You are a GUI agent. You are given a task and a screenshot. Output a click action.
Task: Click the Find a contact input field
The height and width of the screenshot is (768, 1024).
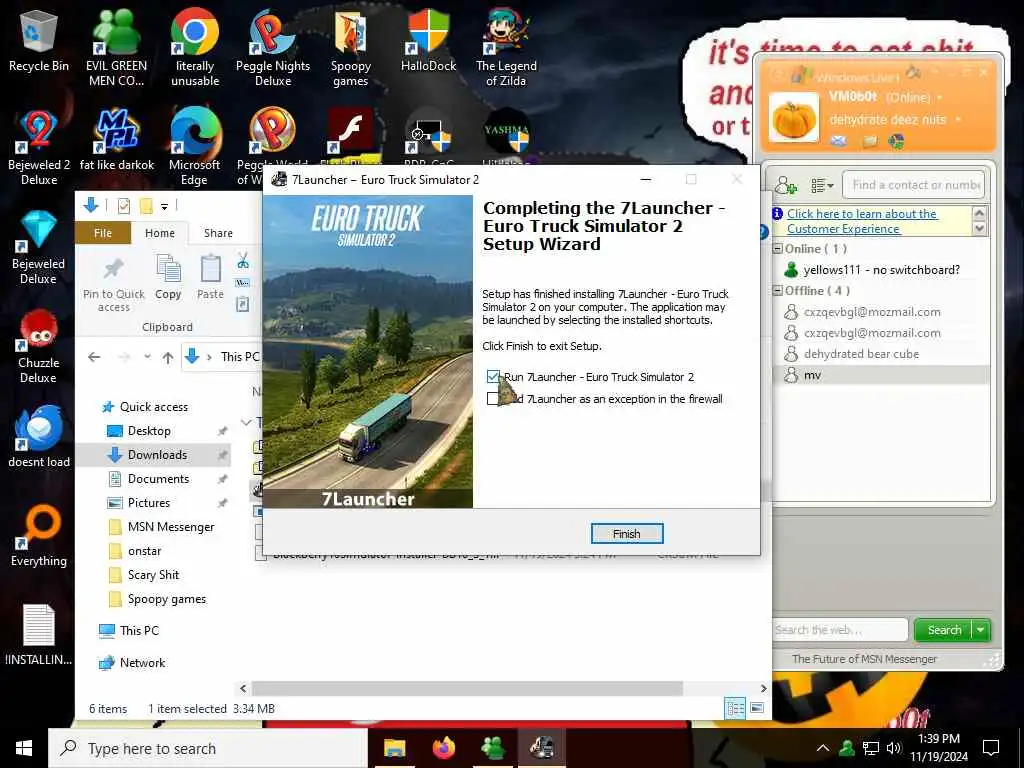point(913,185)
